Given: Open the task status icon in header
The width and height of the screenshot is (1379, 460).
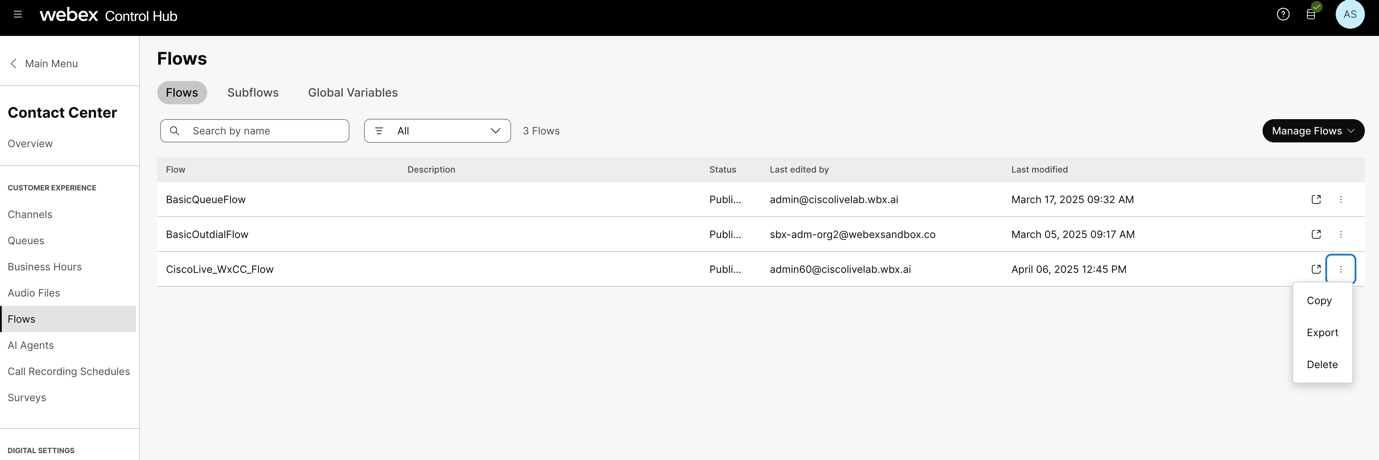Looking at the screenshot, I should pos(1312,14).
